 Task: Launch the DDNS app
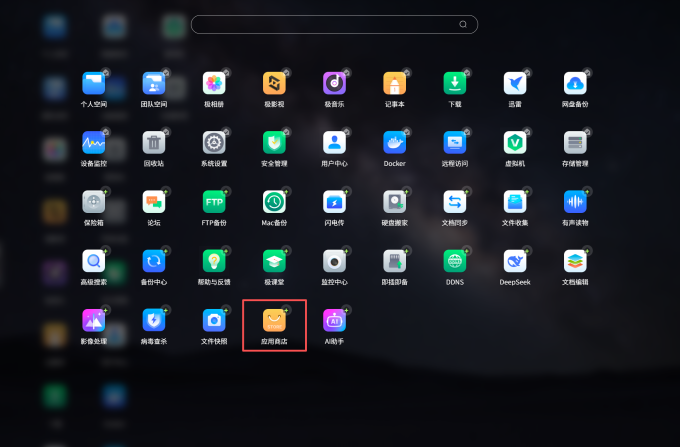click(x=454, y=261)
